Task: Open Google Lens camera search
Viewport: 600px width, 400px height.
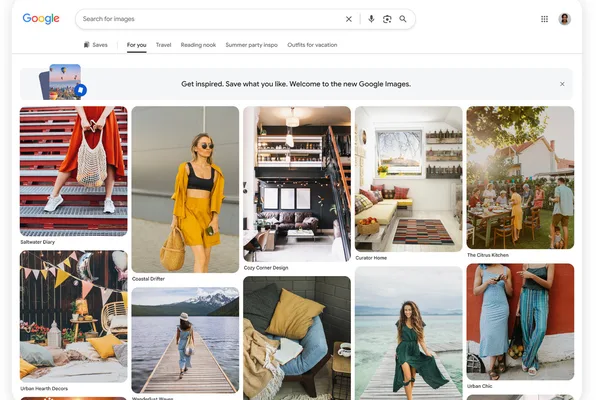Action: click(387, 19)
